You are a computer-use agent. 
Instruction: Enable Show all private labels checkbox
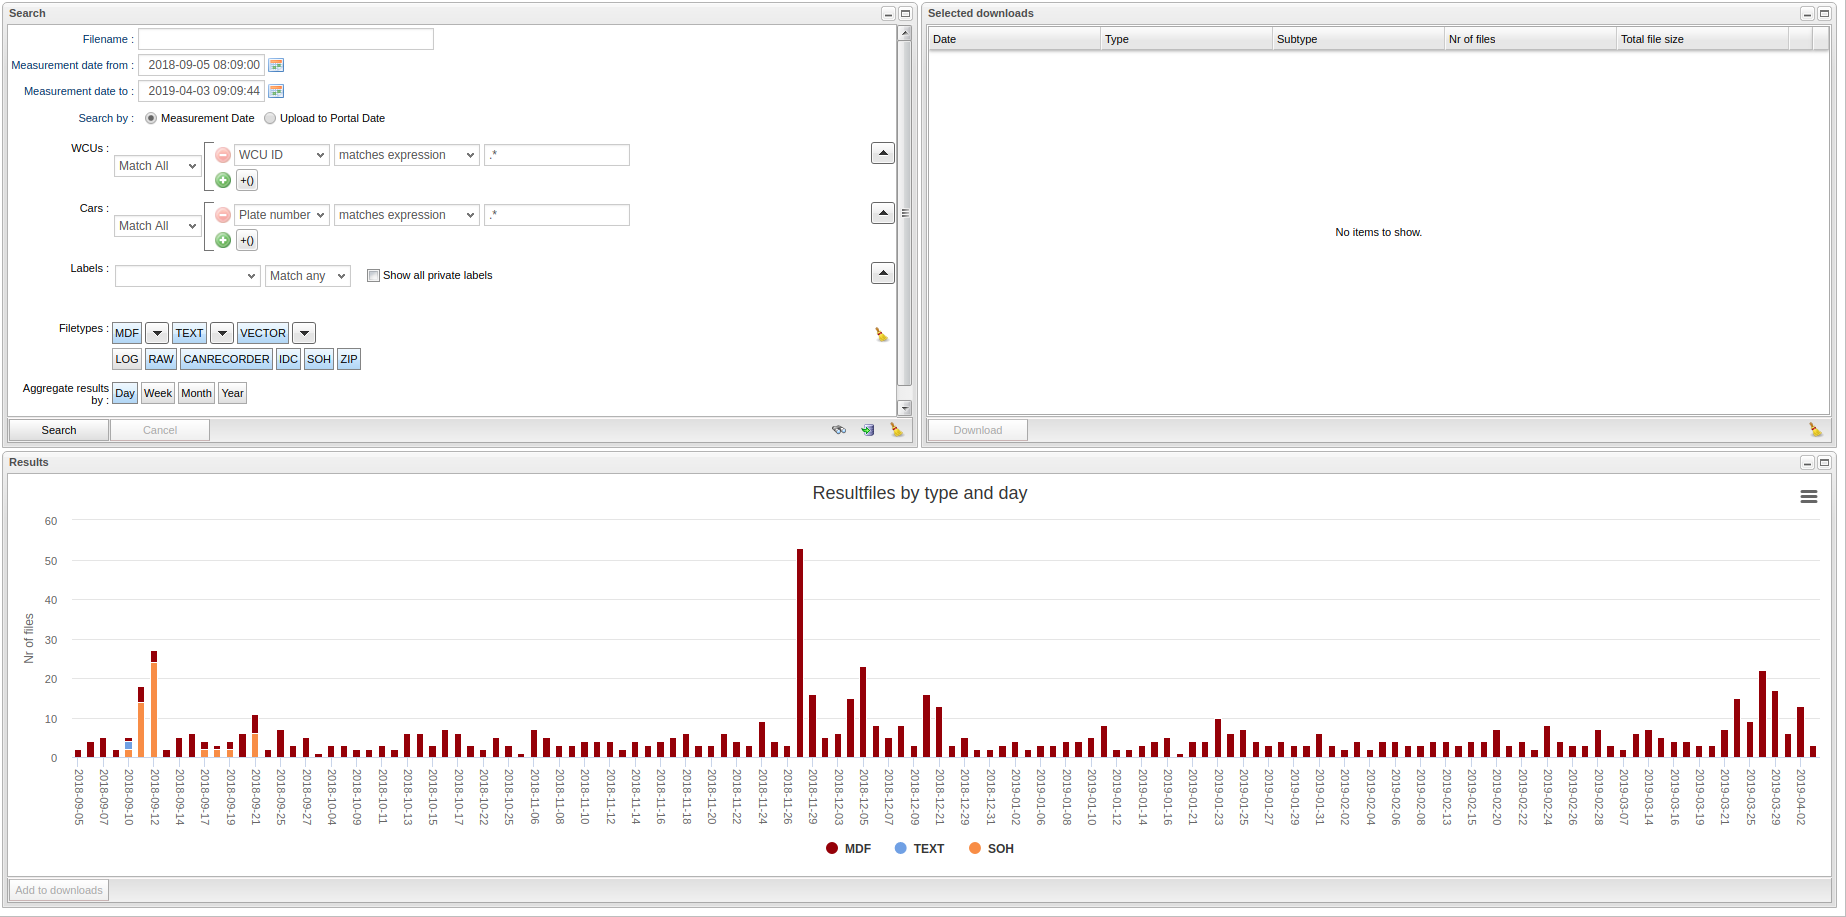tap(373, 276)
